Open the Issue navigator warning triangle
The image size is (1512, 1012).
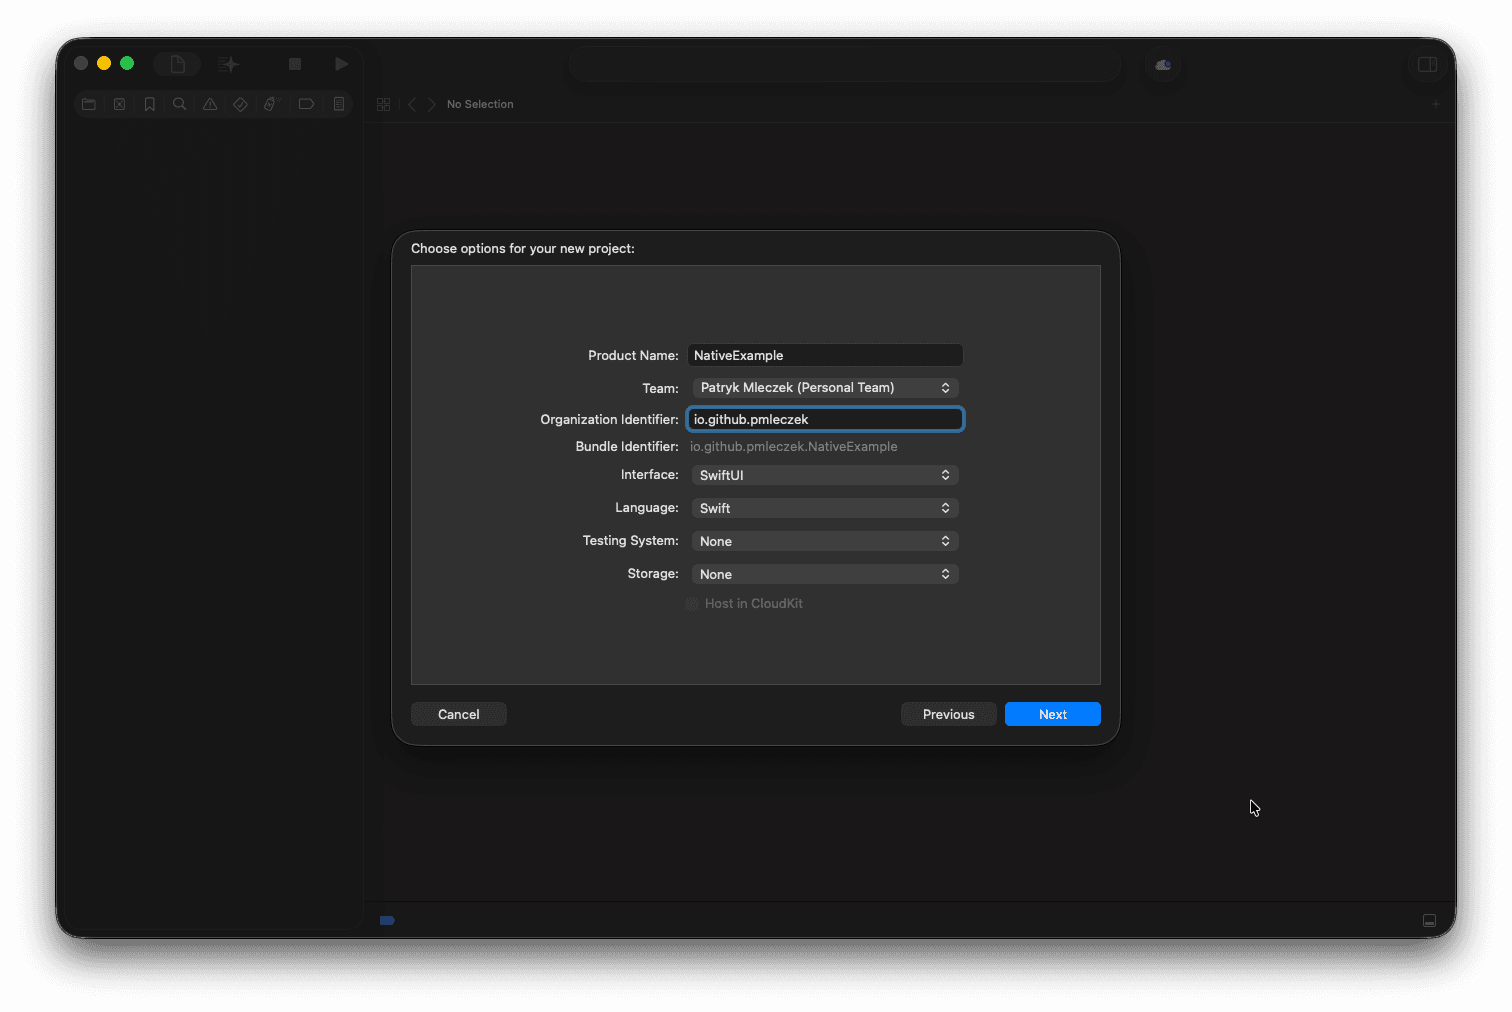[210, 104]
